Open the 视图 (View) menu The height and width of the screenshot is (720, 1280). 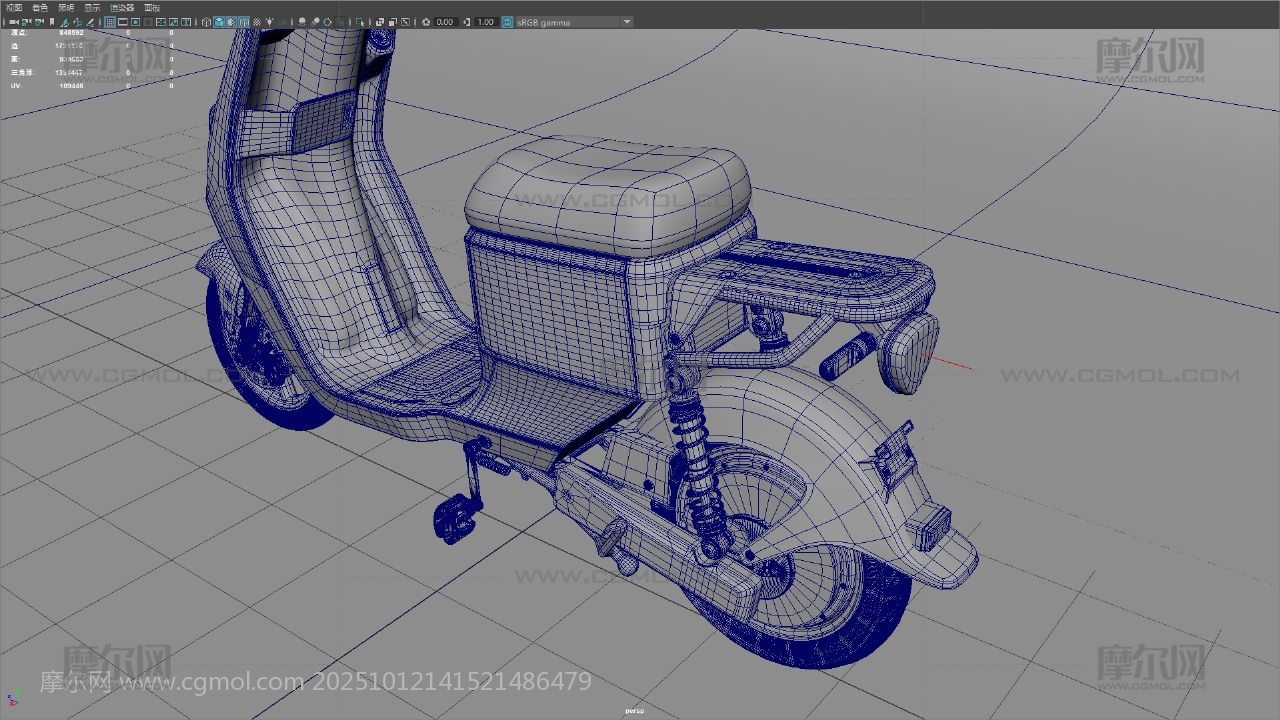point(14,7)
